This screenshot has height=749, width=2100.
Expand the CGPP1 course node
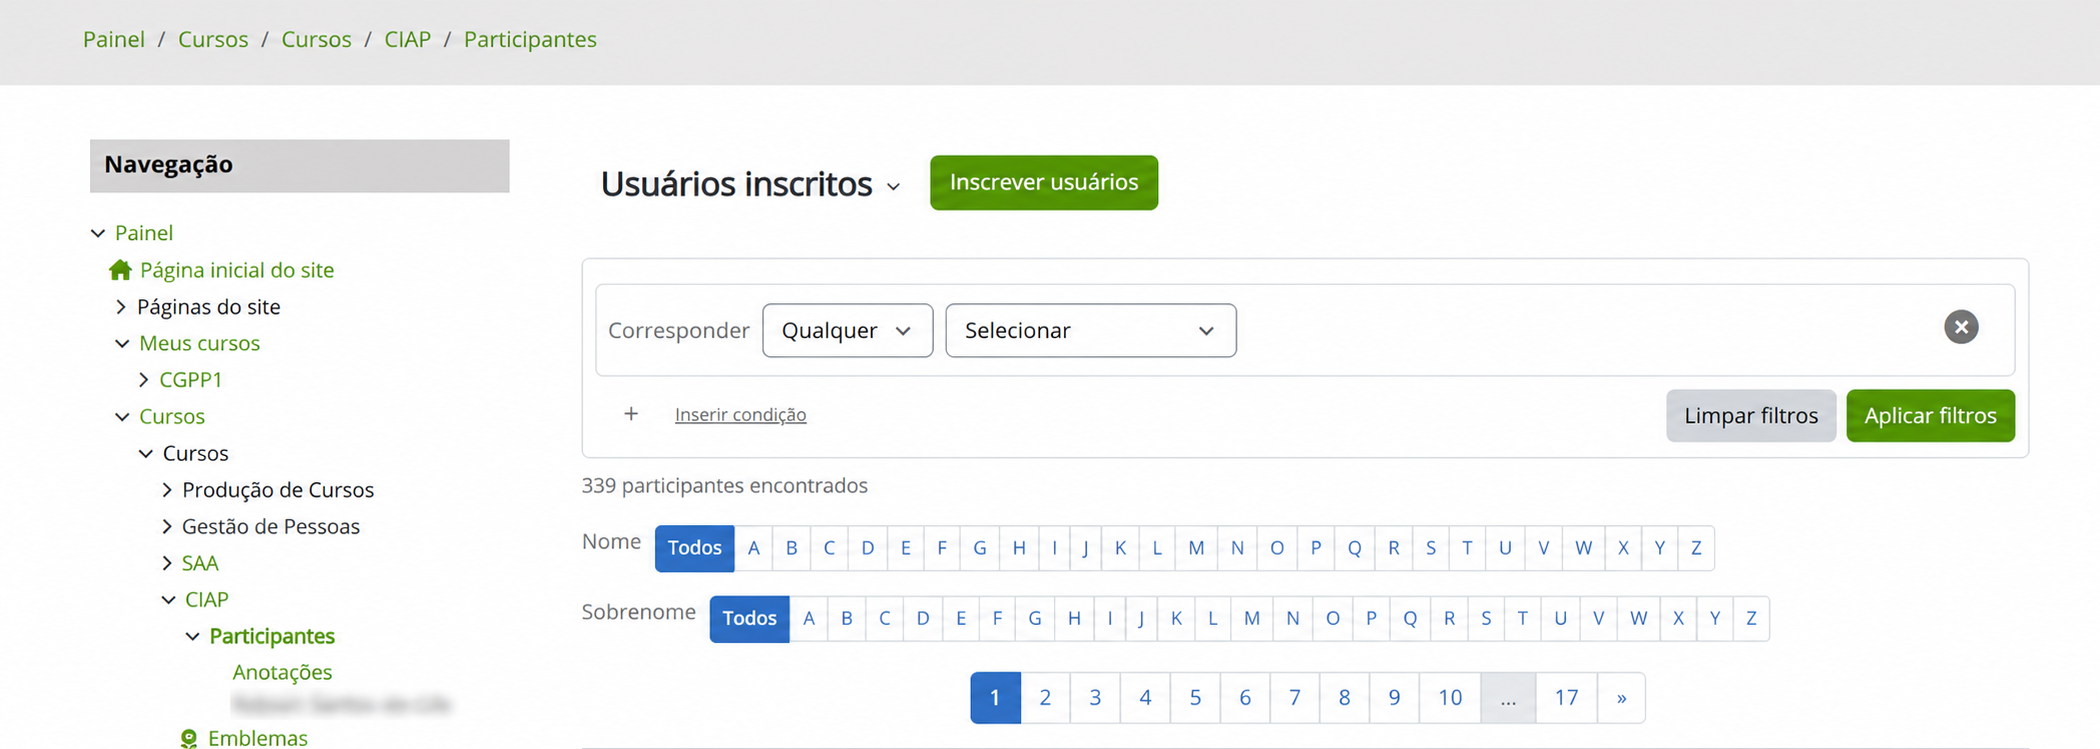pyautogui.click(x=144, y=380)
